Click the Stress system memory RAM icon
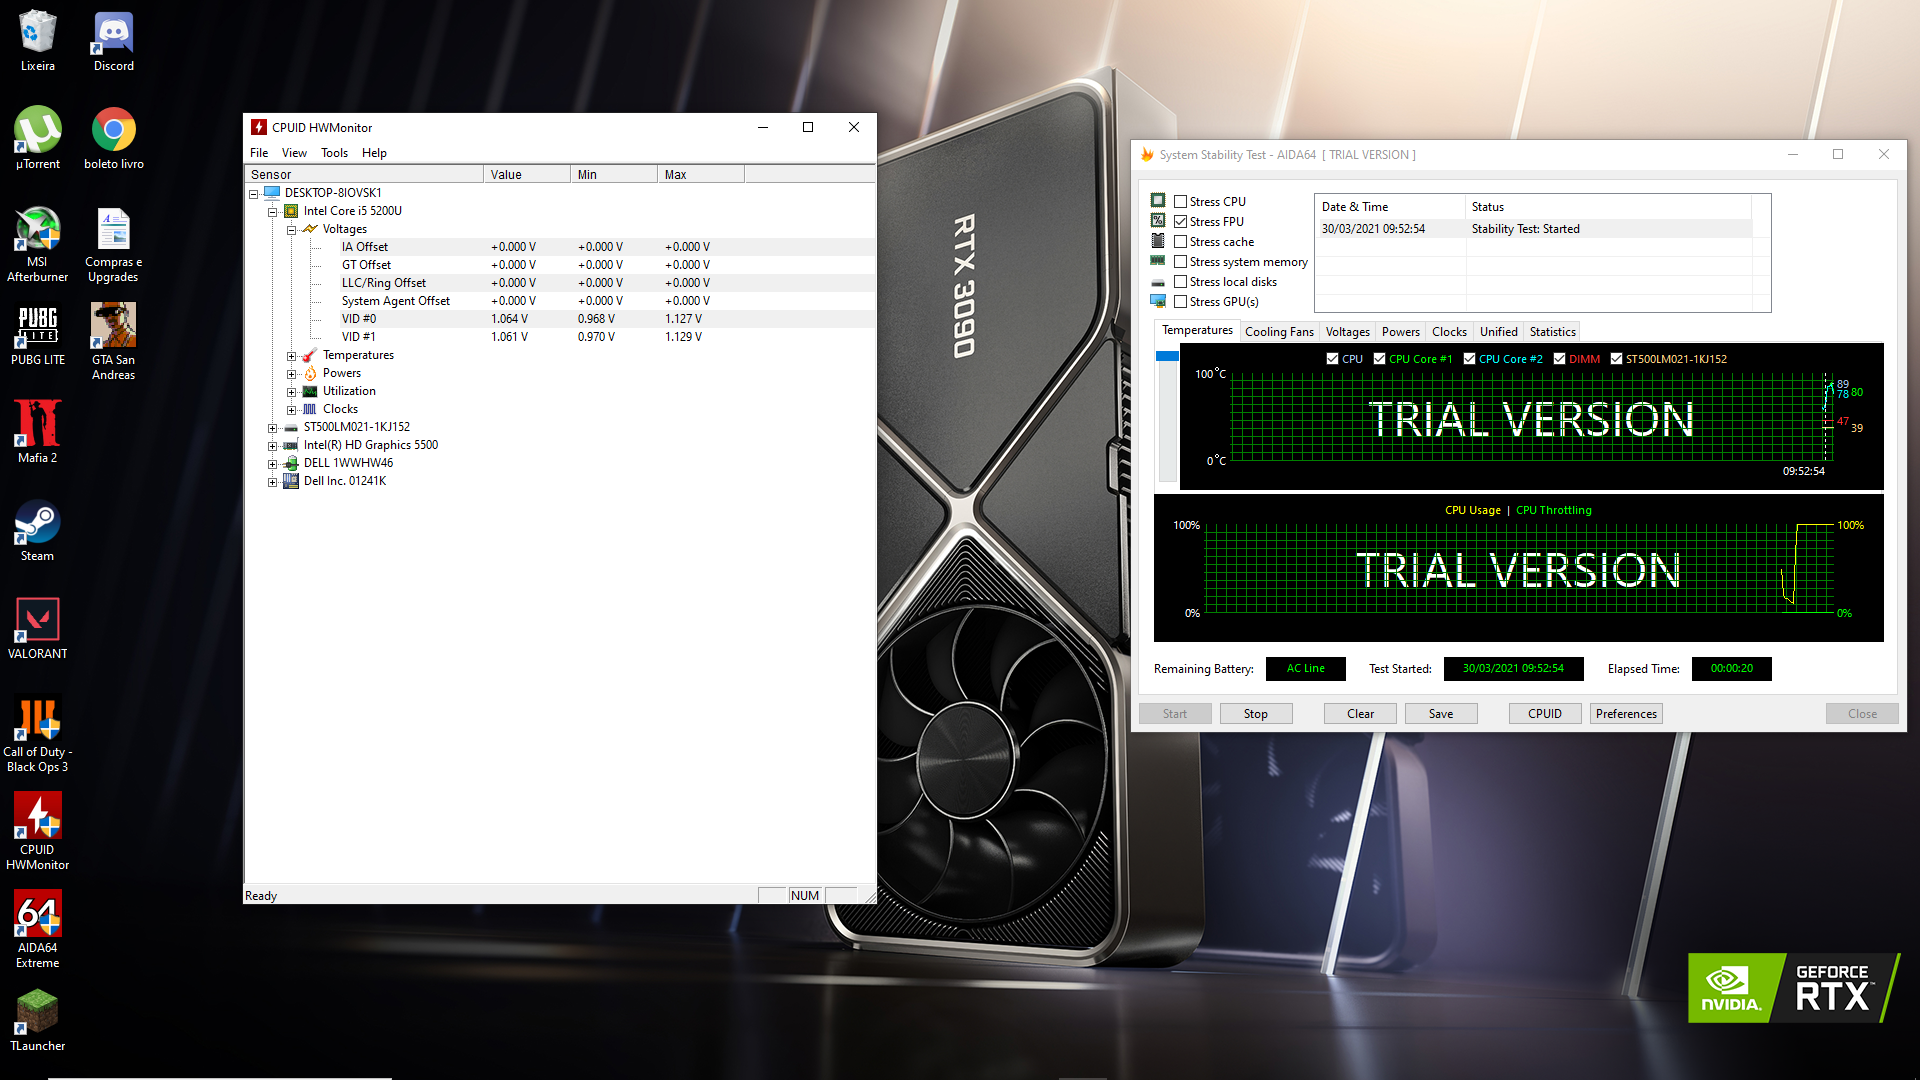Screen dimensions: 1920x1080 point(1158,261)
